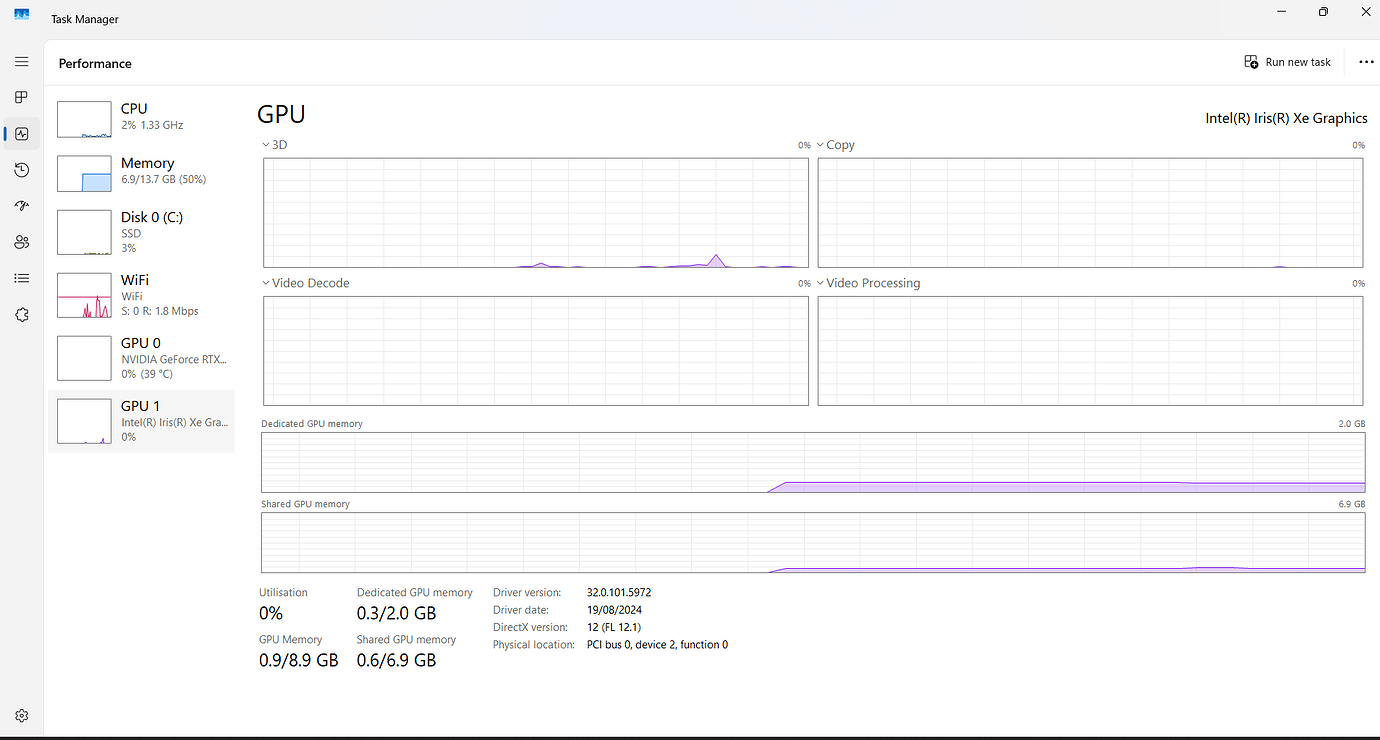Screen dimensions: 1380x740
Task: Open the Services page icon
Action: [21, 314]
